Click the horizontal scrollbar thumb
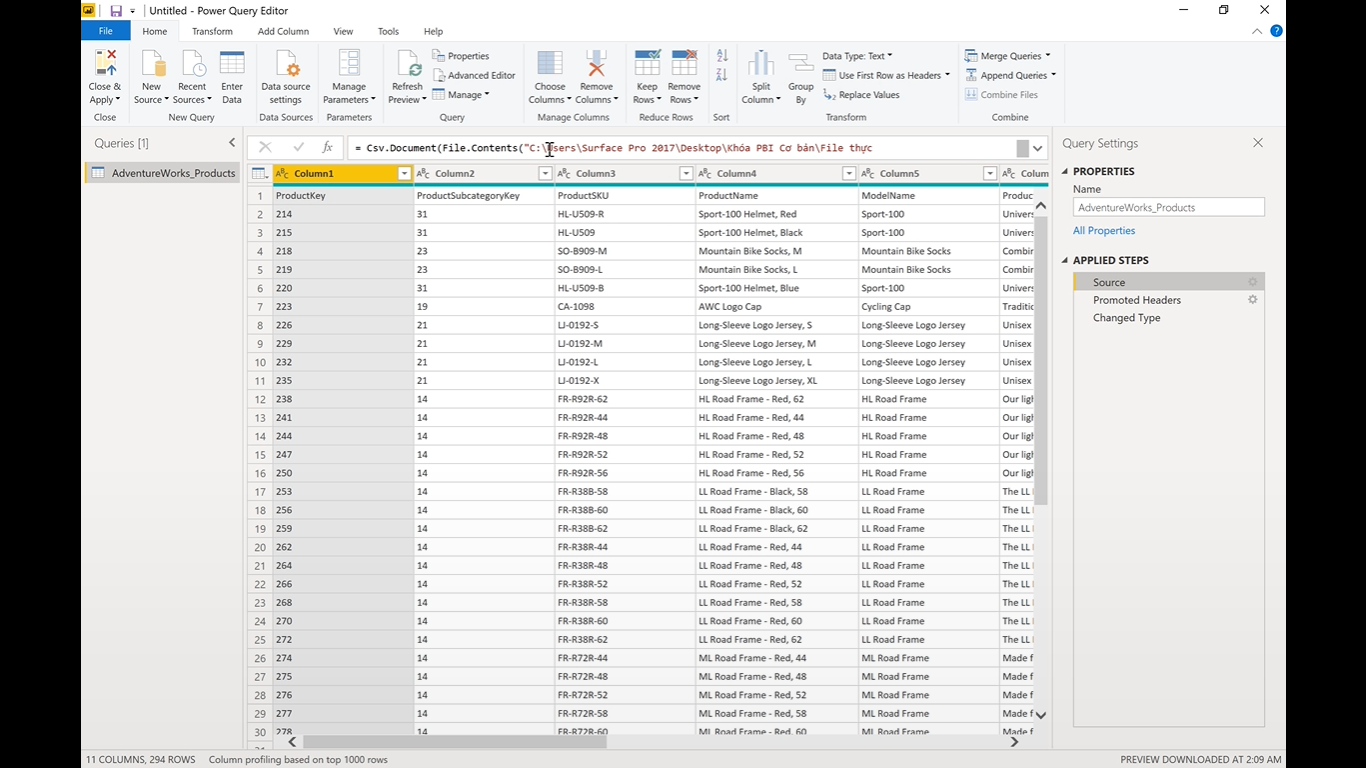Image resolution: width=1366 pixels, height=768 pixels. point(455,742)
